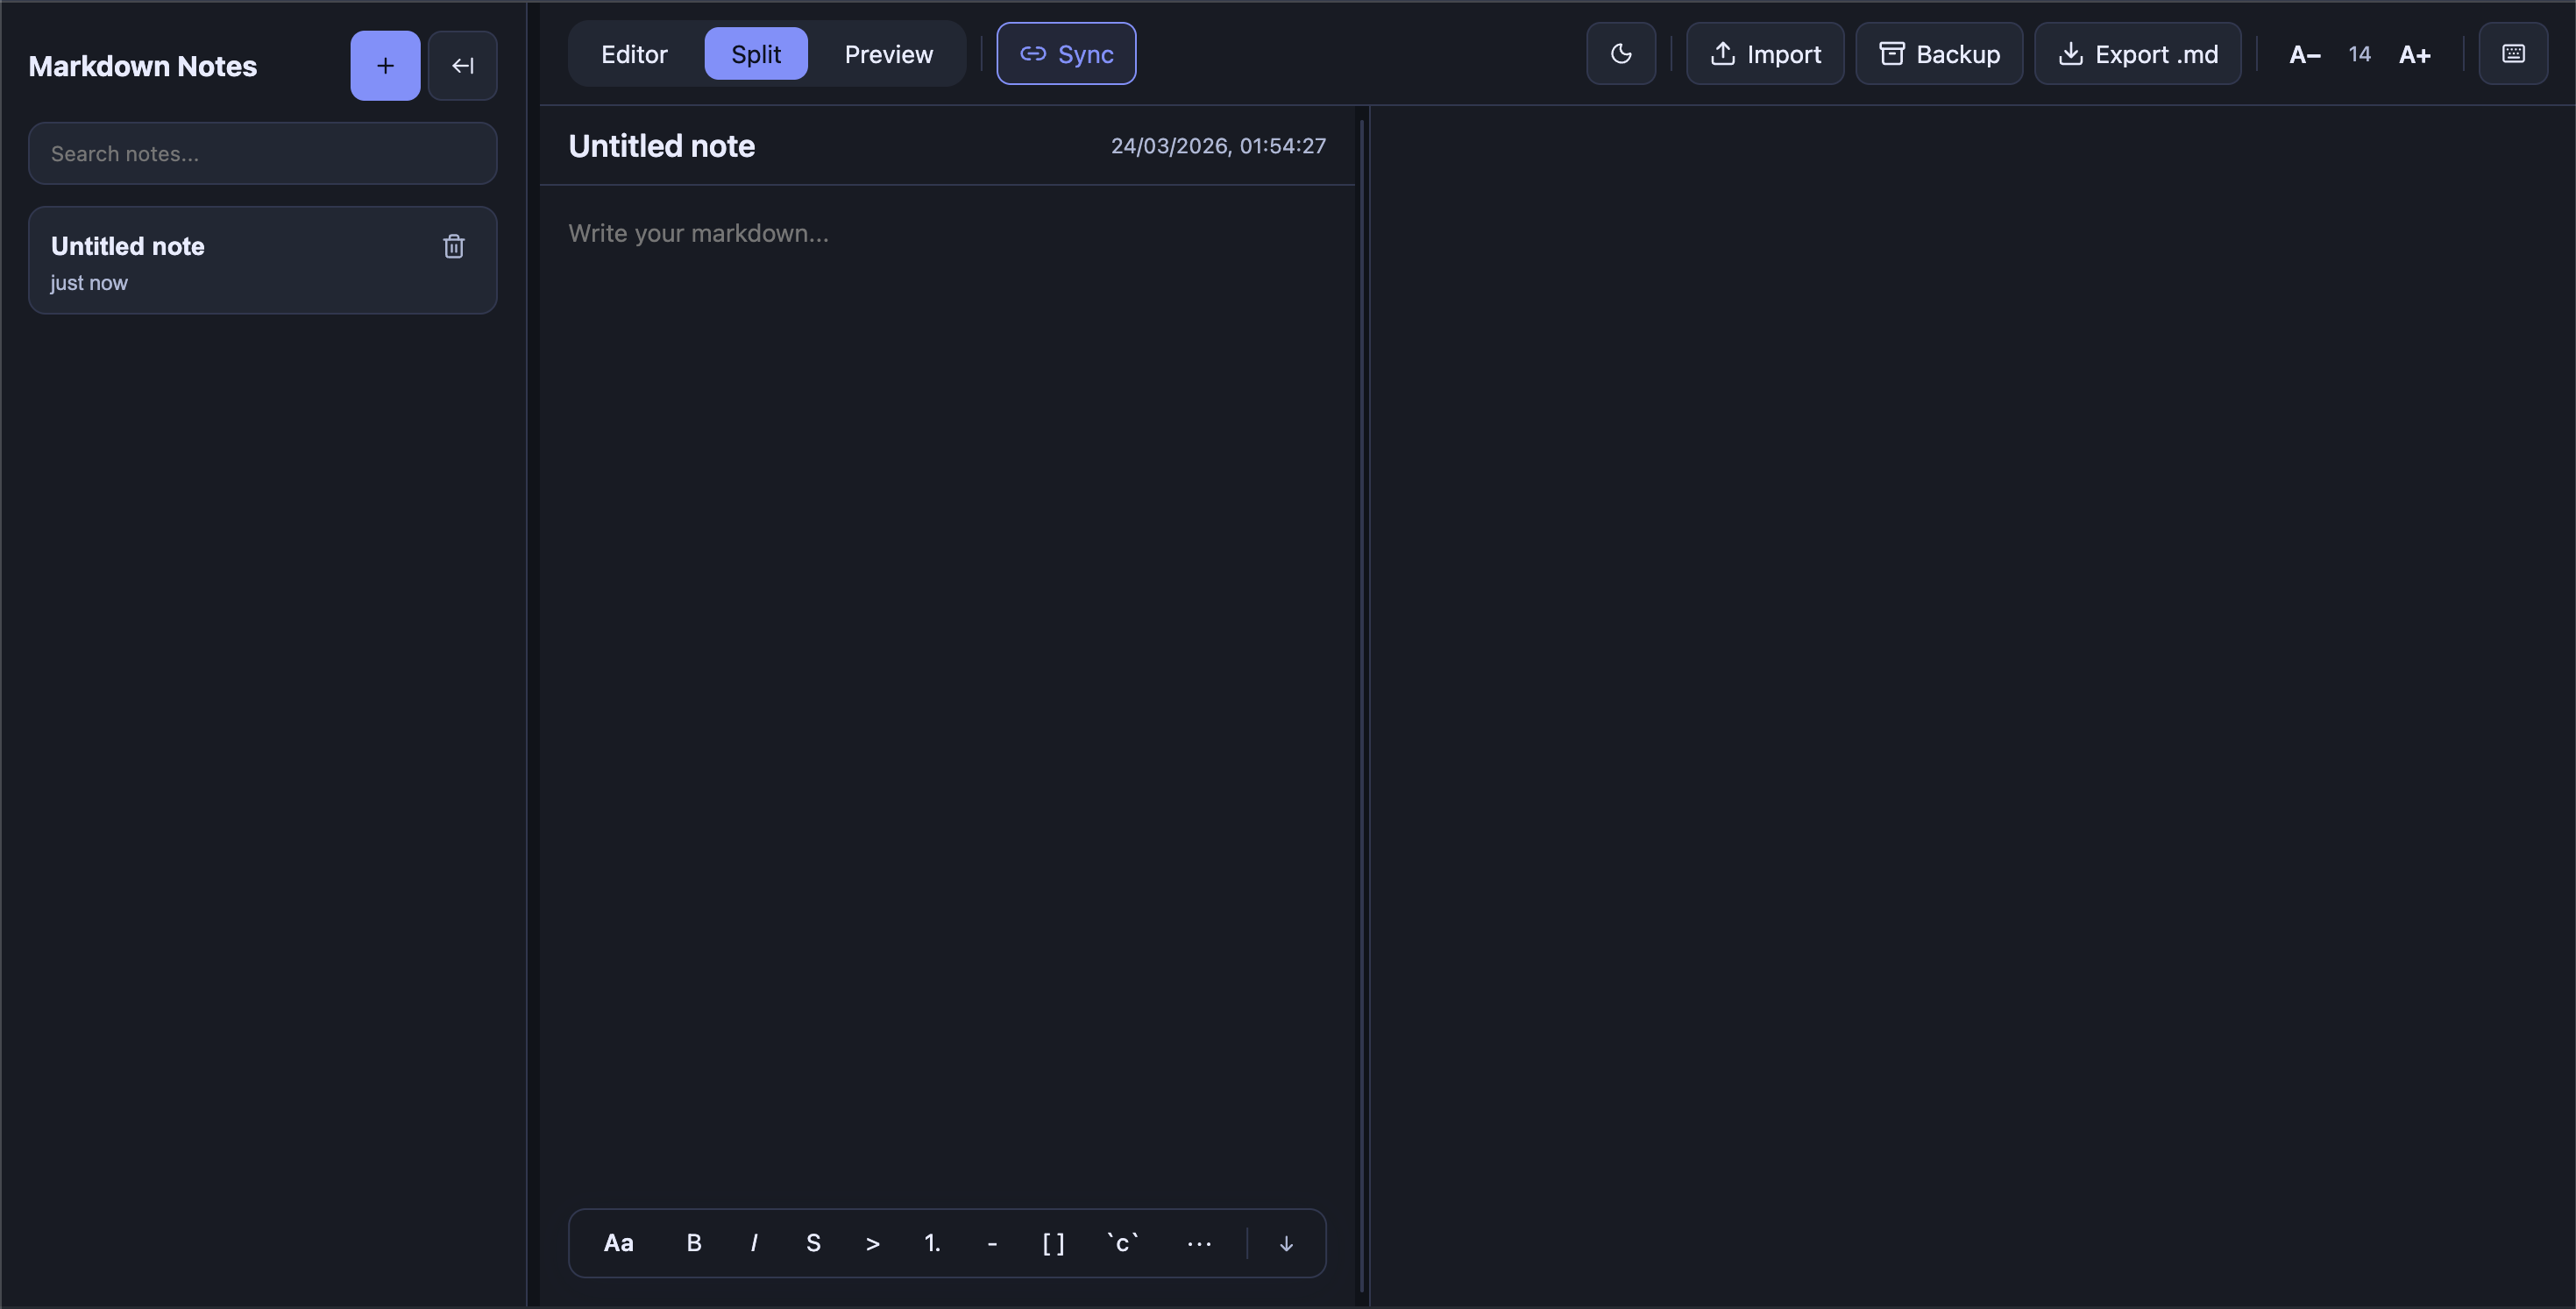Apply italic formatting to the text
The width and height of the screenshot is (2576, 1309).
click(x=753, y=1243)
